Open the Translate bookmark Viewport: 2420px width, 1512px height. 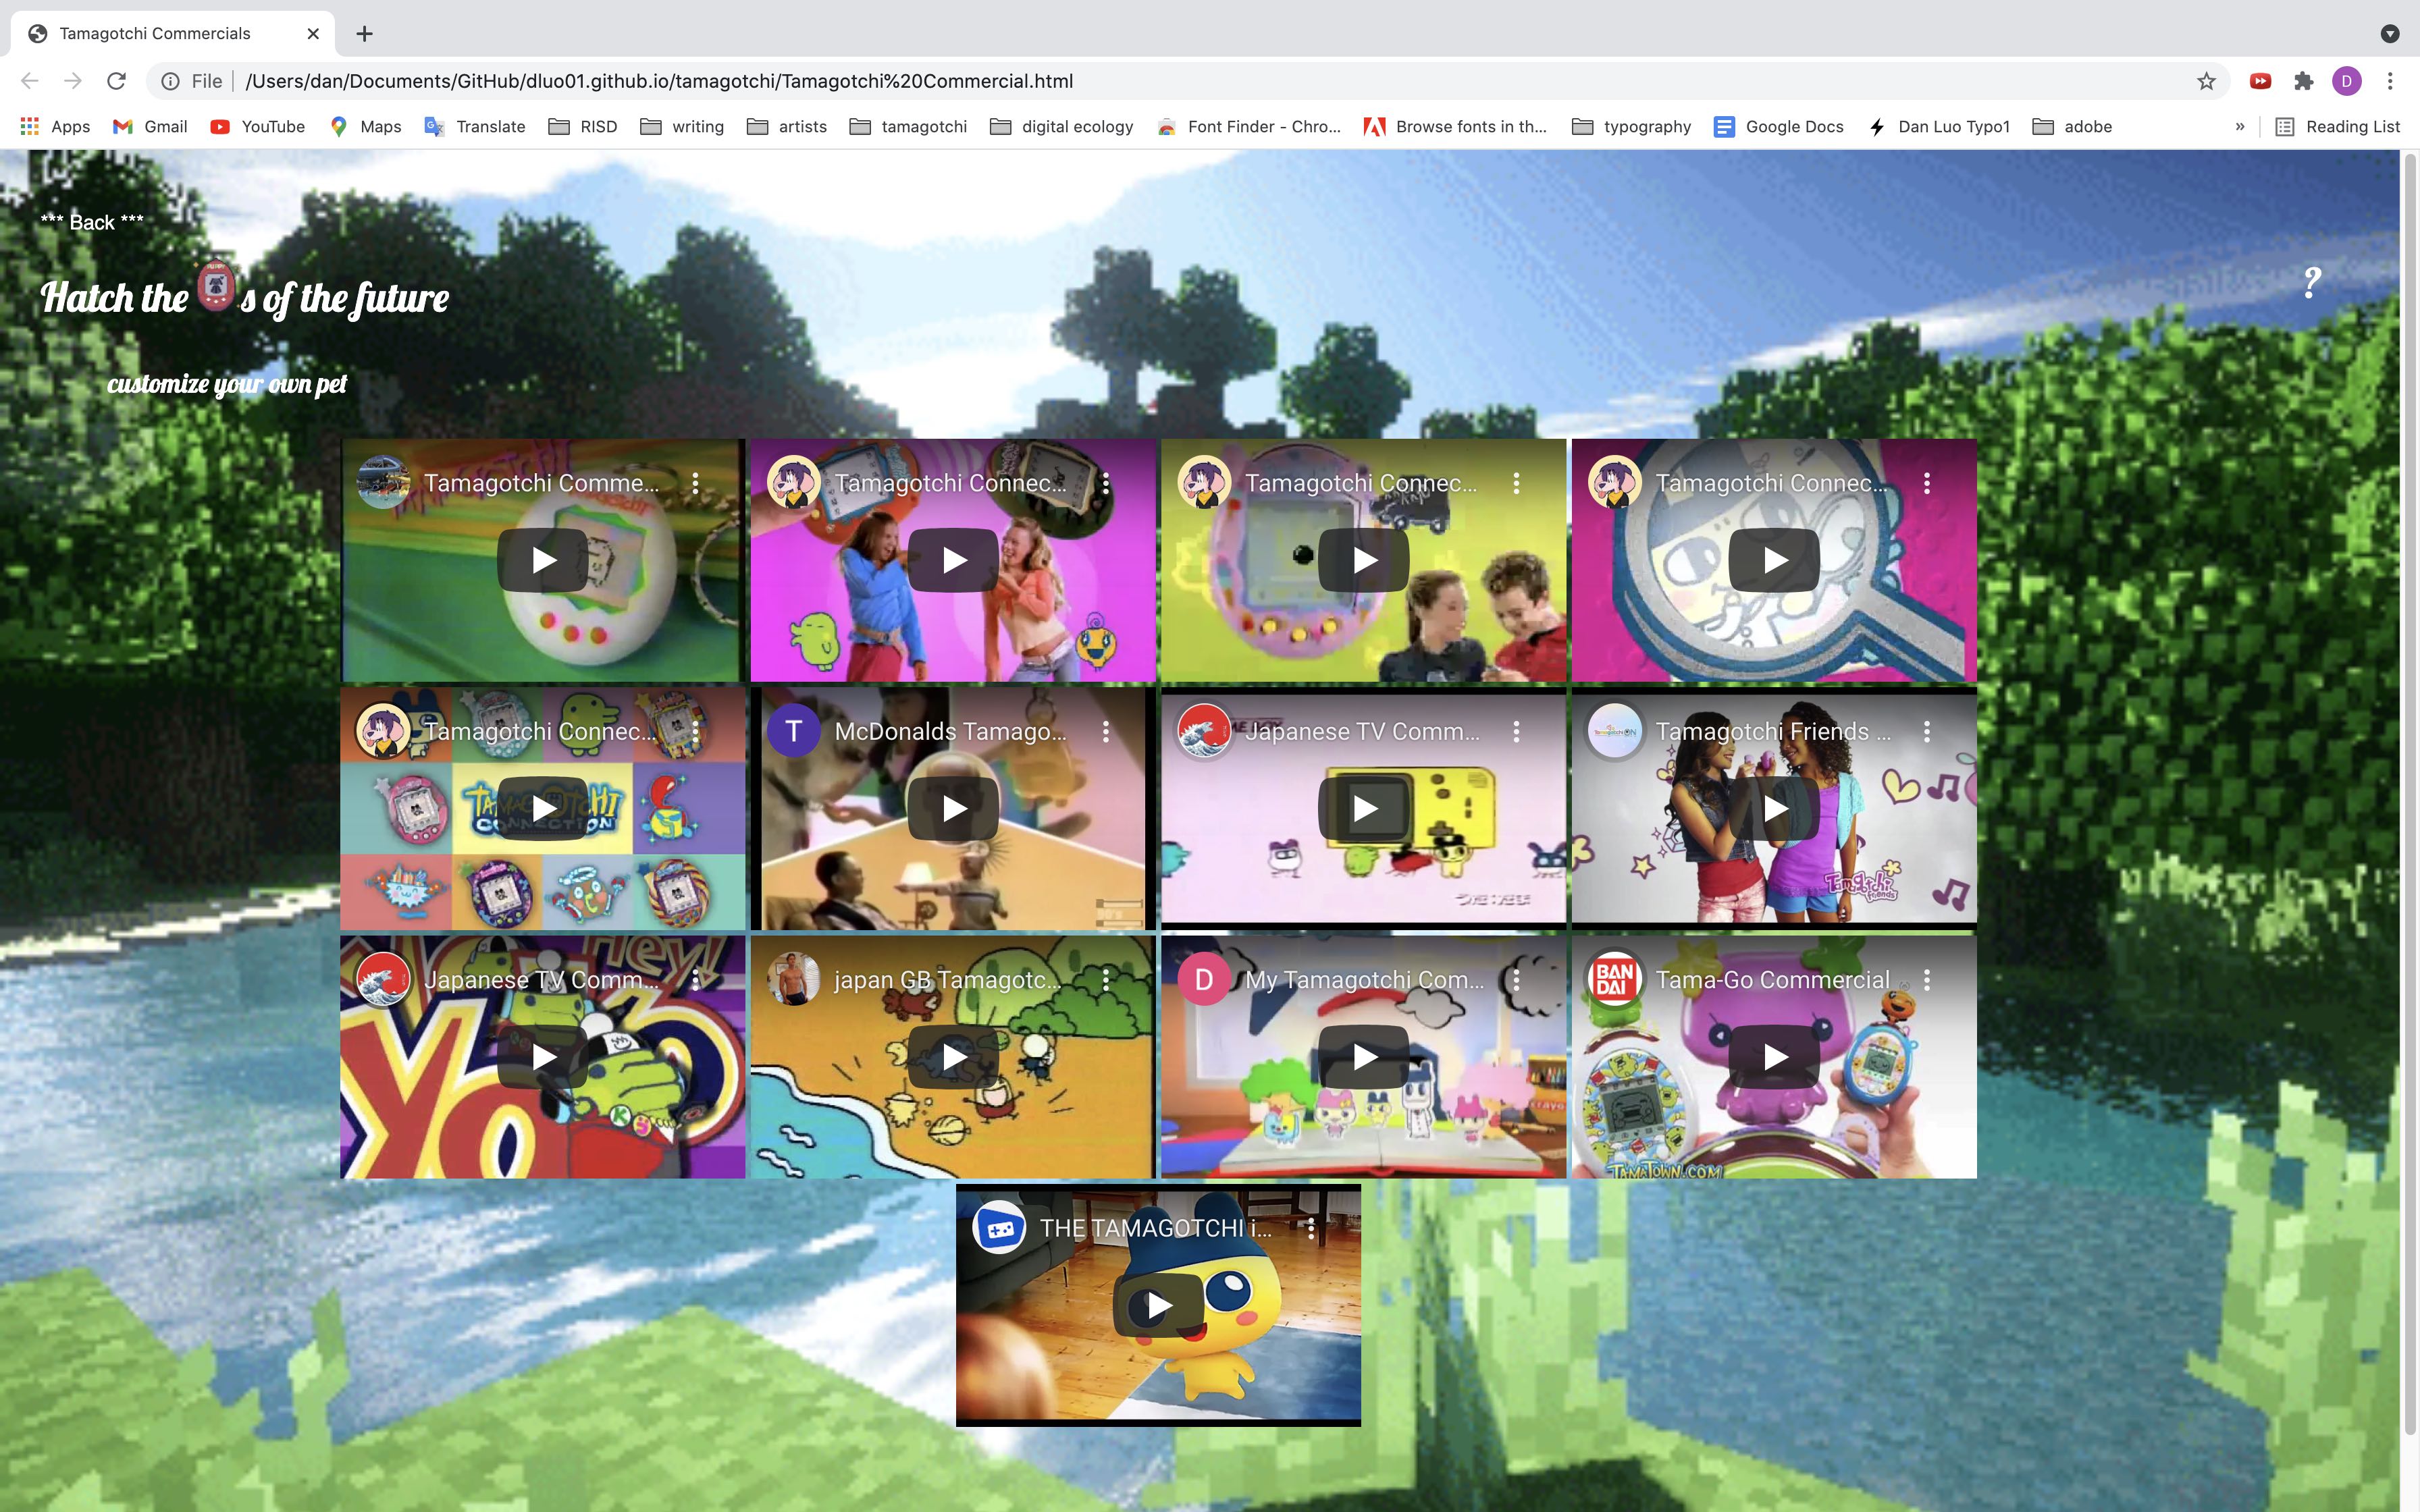(475, 127)
